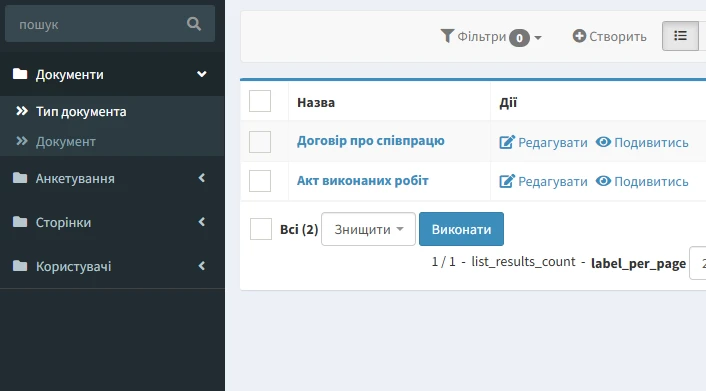Click the list_results_count text
The width and height of the screenshot is (706, 391).
[523, 262]
